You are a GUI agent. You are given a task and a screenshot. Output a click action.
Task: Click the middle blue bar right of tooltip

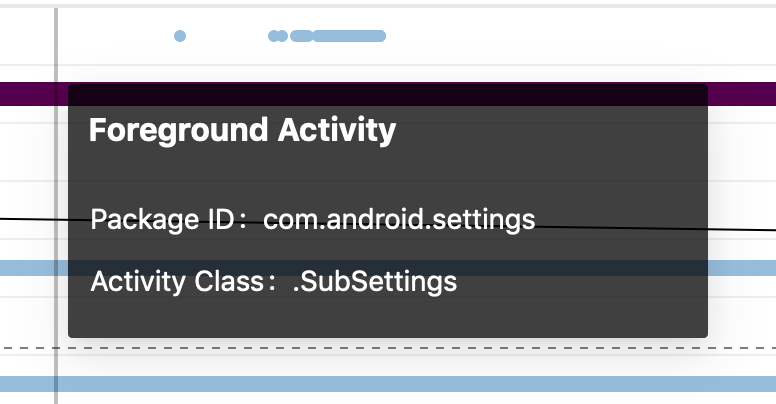click(x=742, y=268)
